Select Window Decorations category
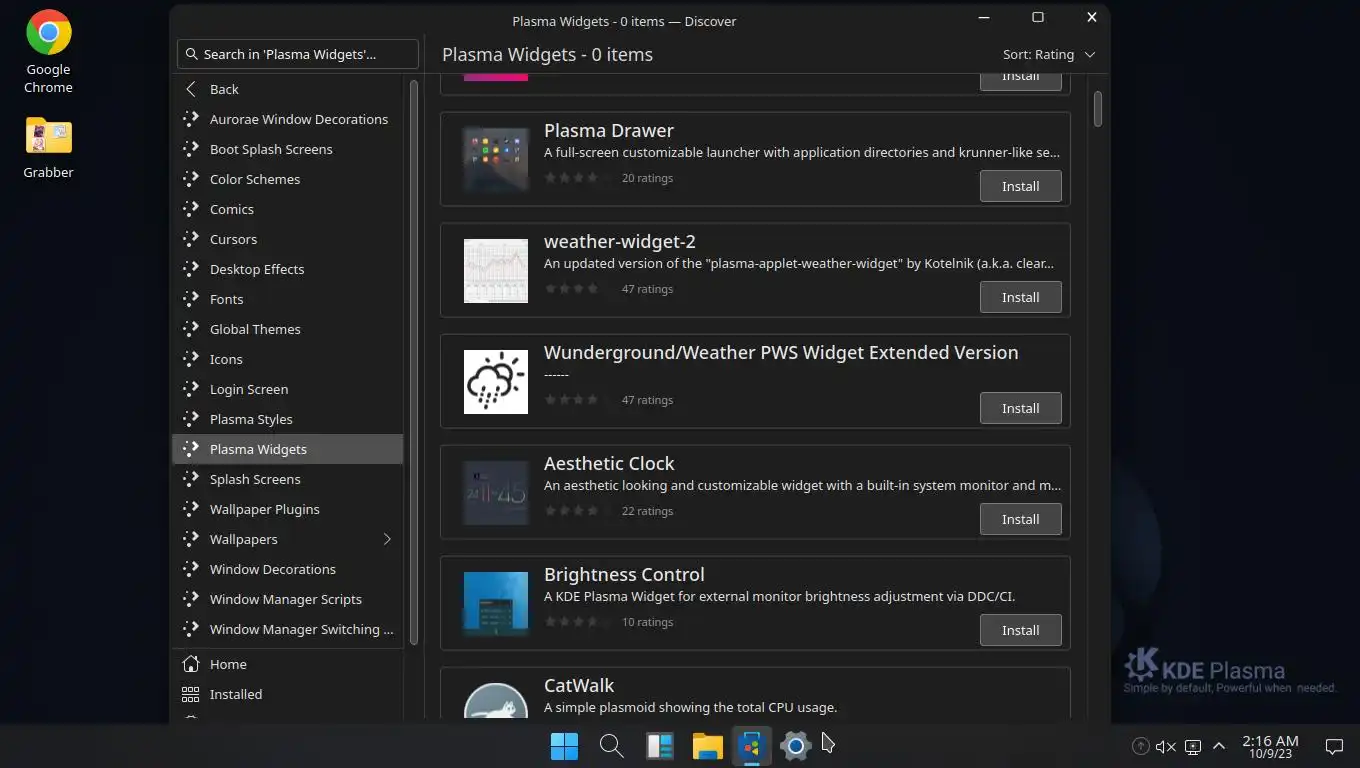The image size is (1360, 768). (288, 569)
